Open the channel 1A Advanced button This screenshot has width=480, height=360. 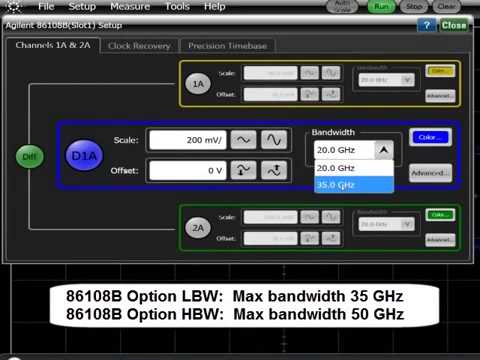click(x=440, y=96)
